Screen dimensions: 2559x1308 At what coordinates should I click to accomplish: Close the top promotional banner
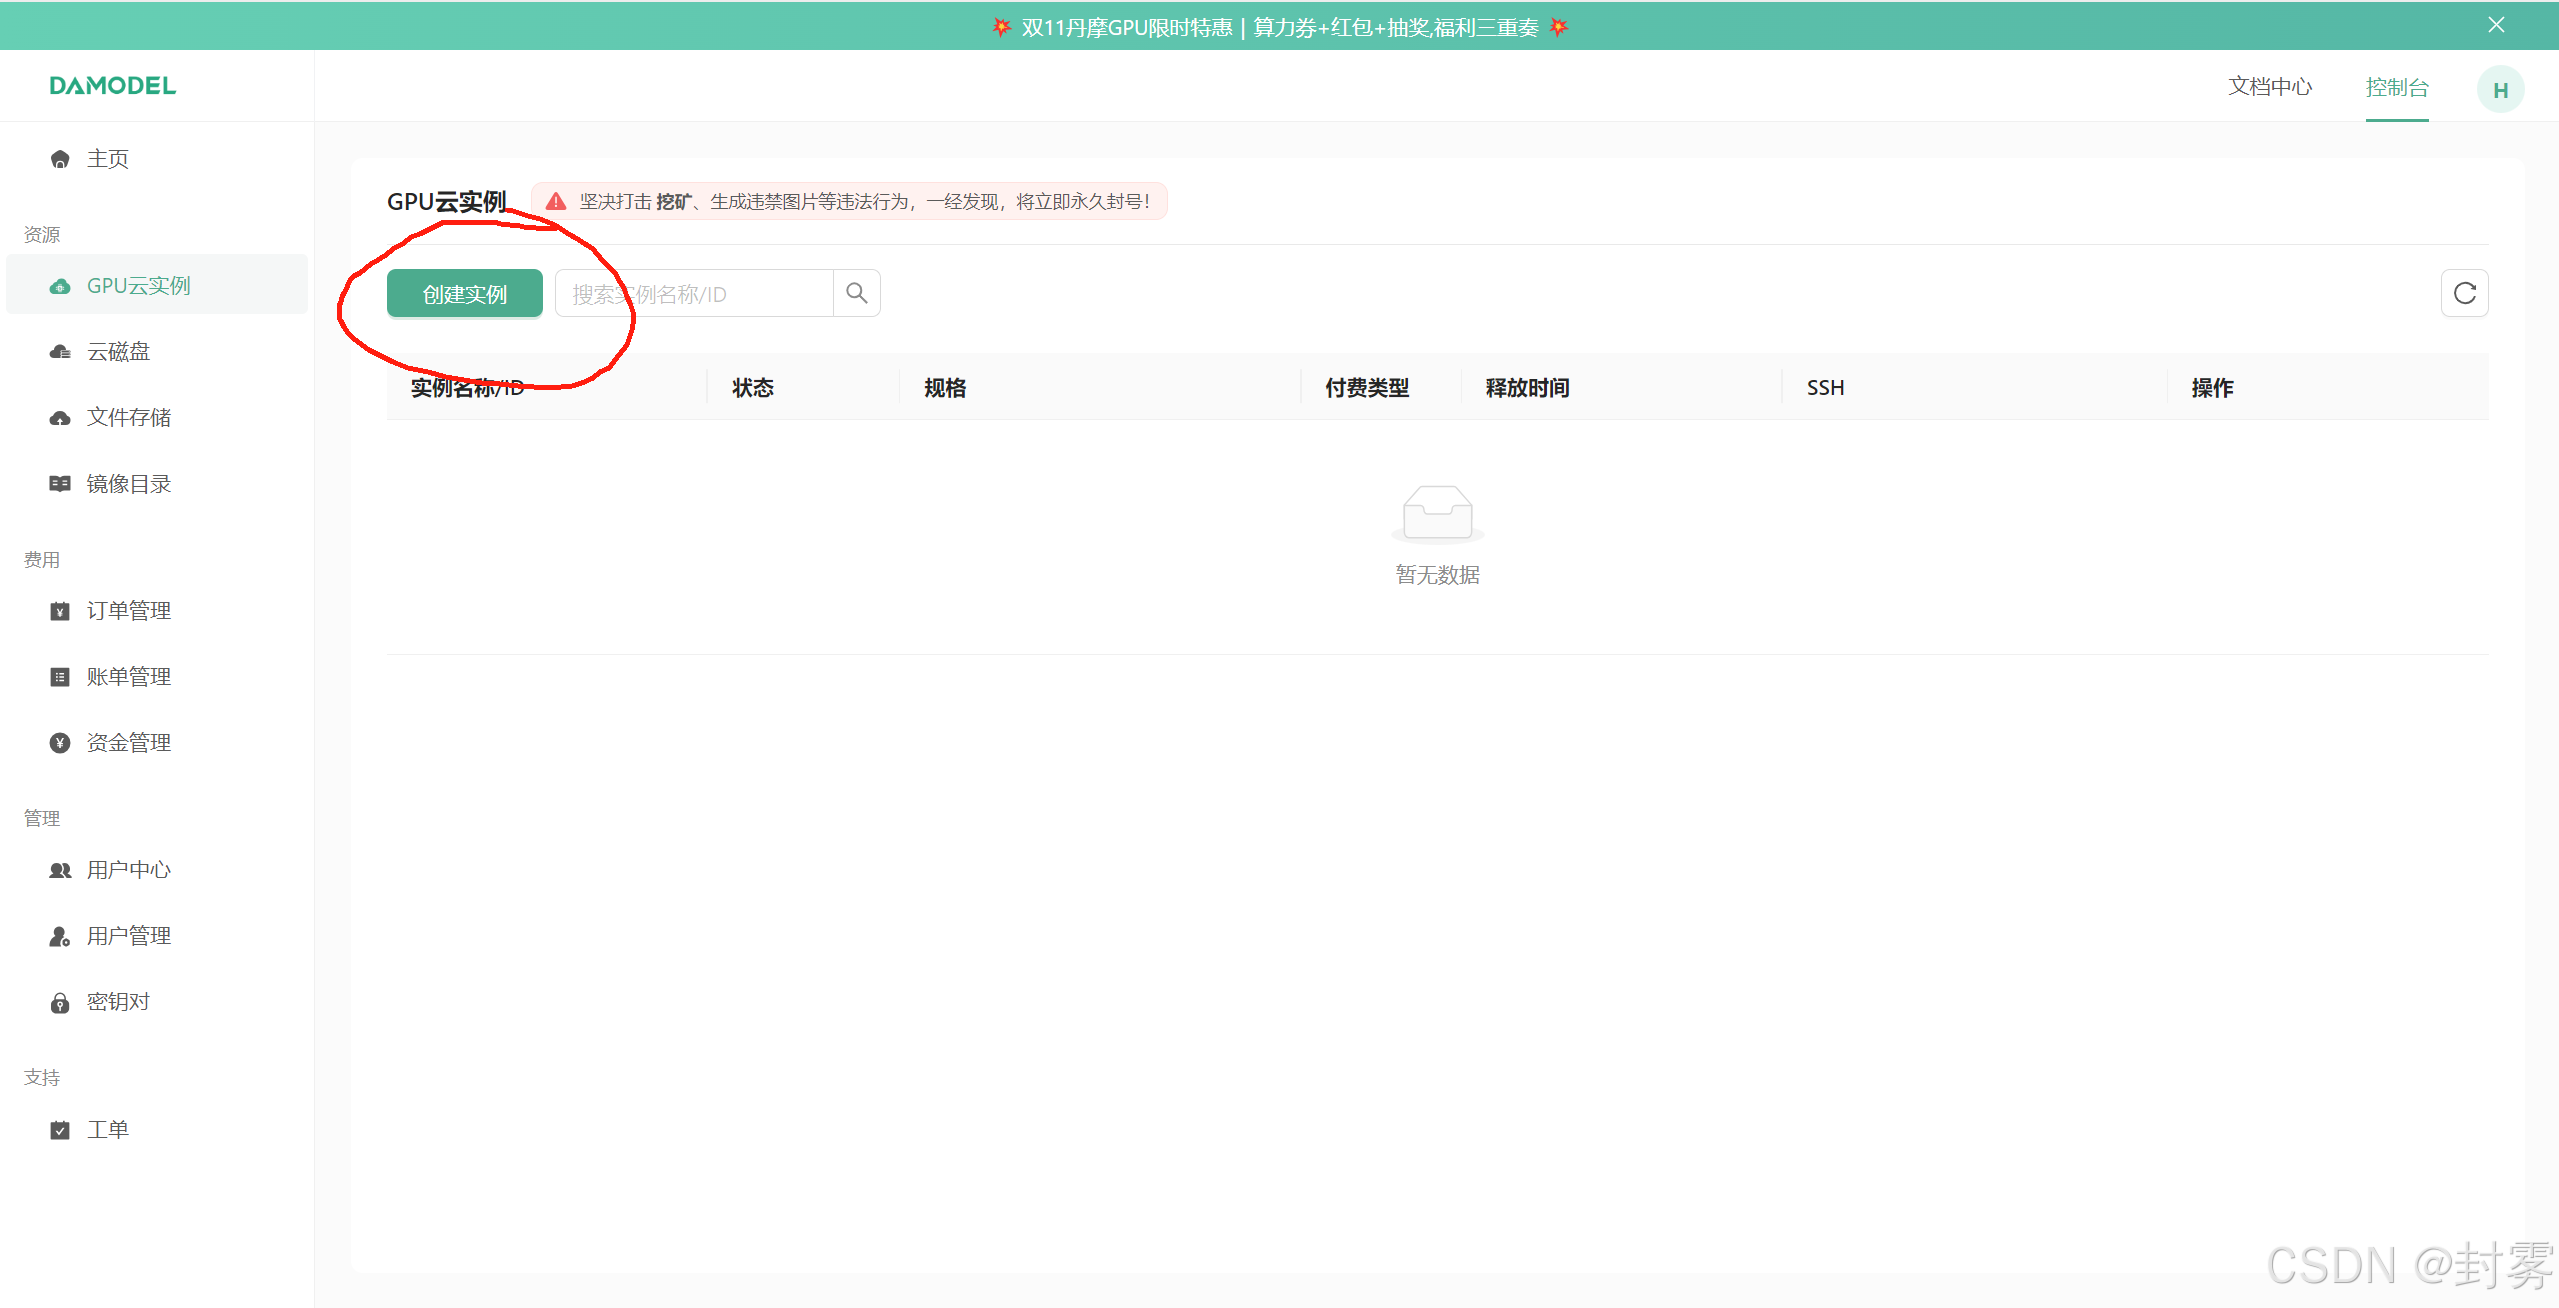2496,25
